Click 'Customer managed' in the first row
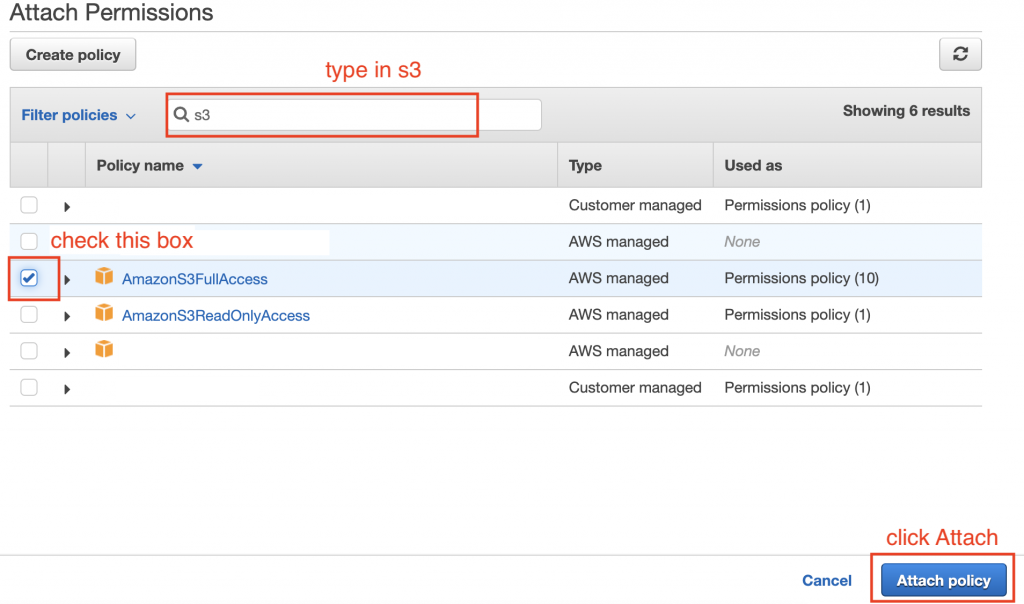This screenshot has height=604, width=1024. pyautogui.click(x=635, y=205)
